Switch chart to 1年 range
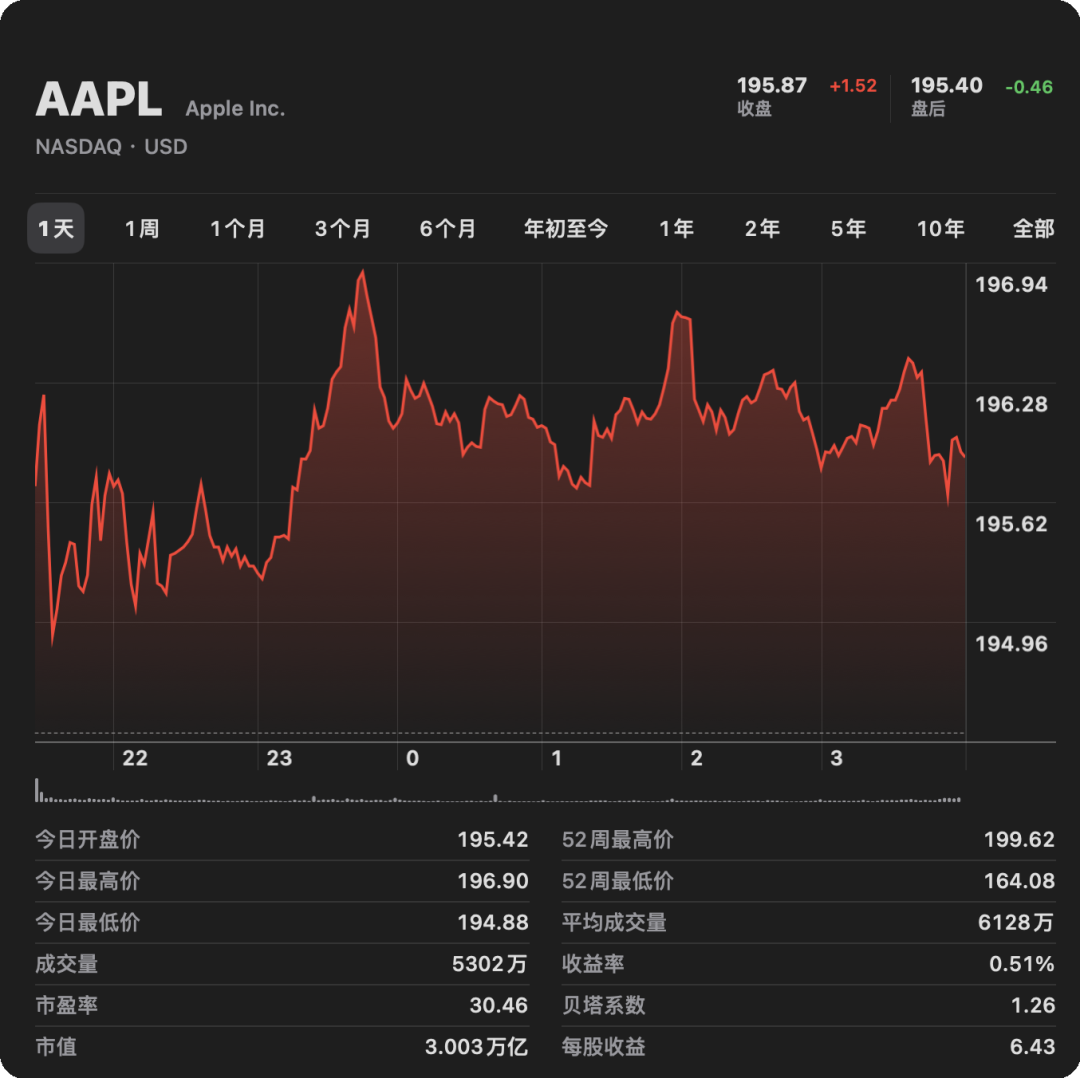The height and width of the screenshot is (1078, 1080). 676,229
